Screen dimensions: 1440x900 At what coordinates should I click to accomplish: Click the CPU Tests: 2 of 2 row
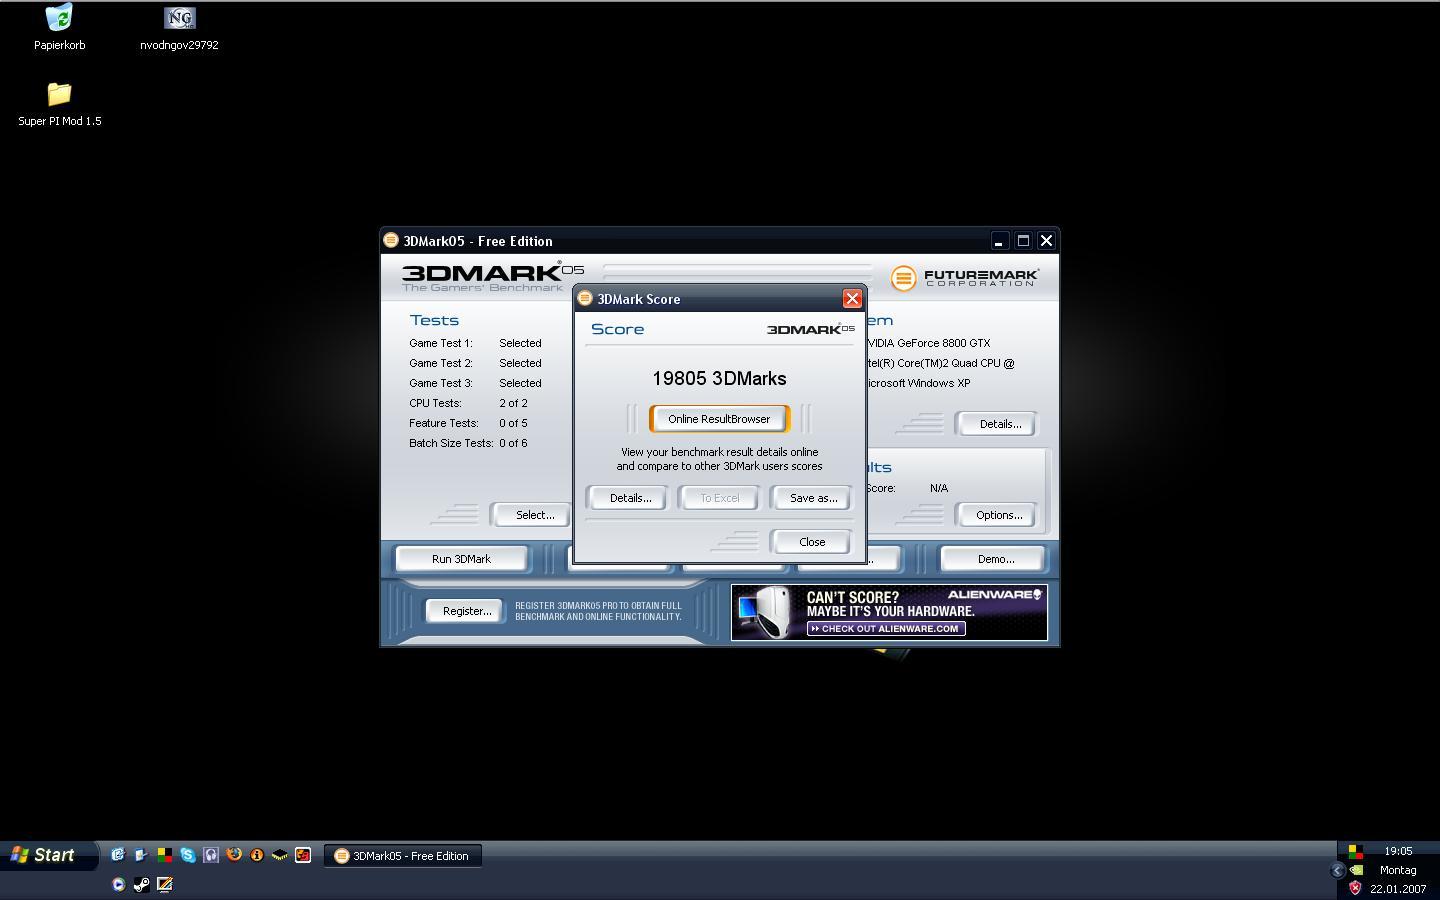[x=468, y=403]
